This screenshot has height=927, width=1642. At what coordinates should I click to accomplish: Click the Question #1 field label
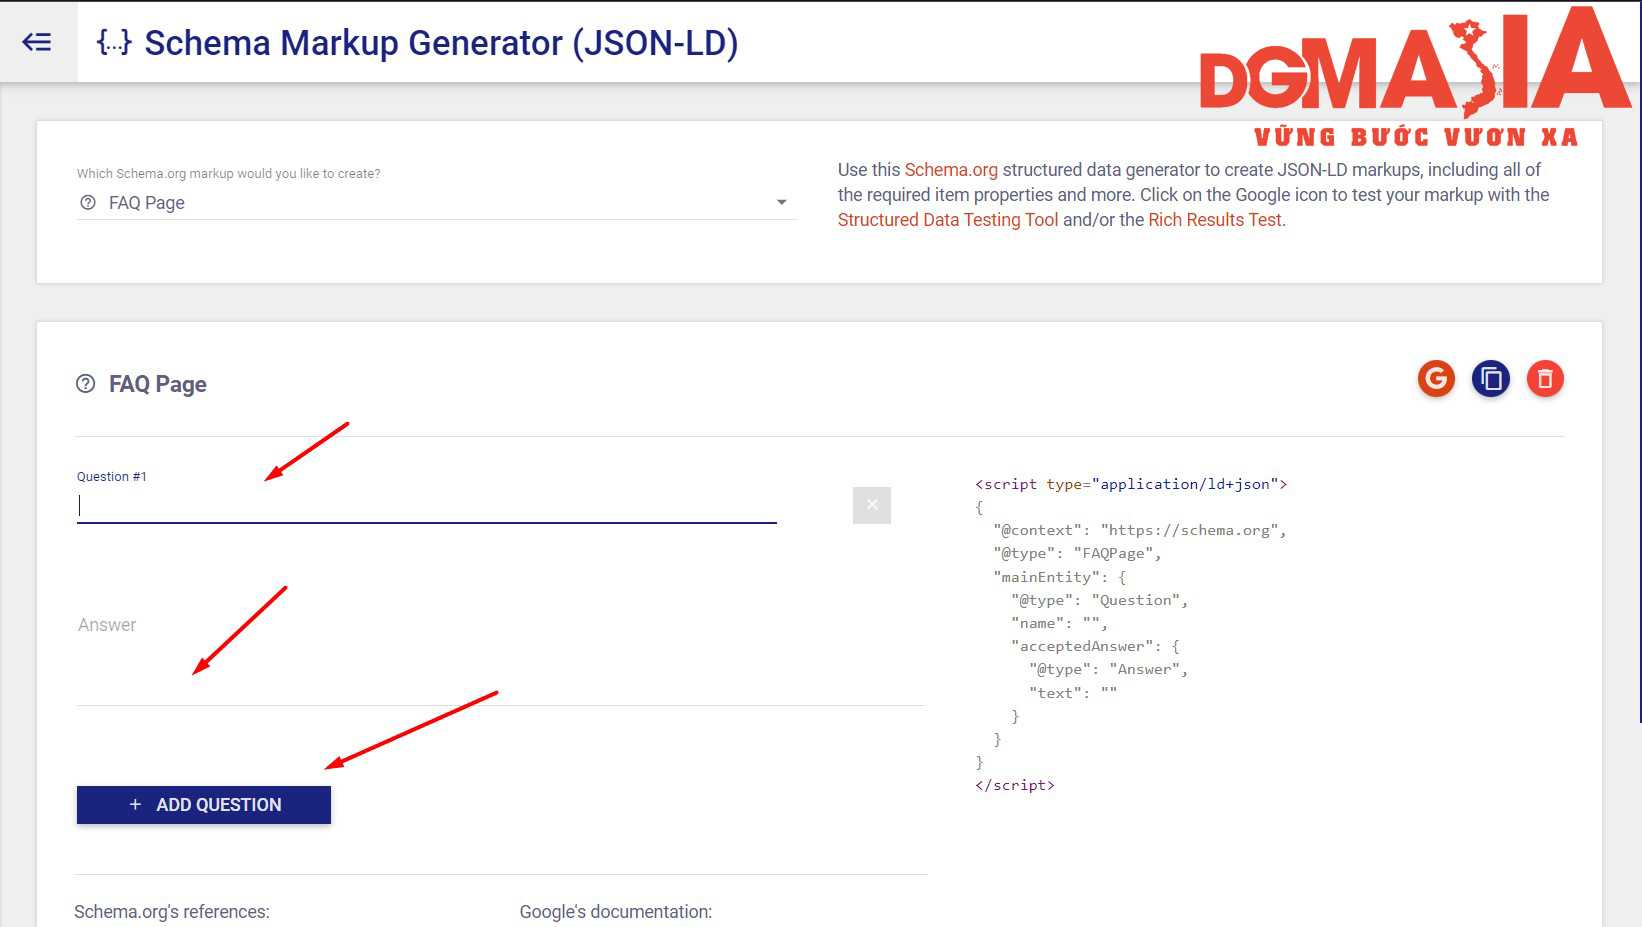[x=112, y=477]
